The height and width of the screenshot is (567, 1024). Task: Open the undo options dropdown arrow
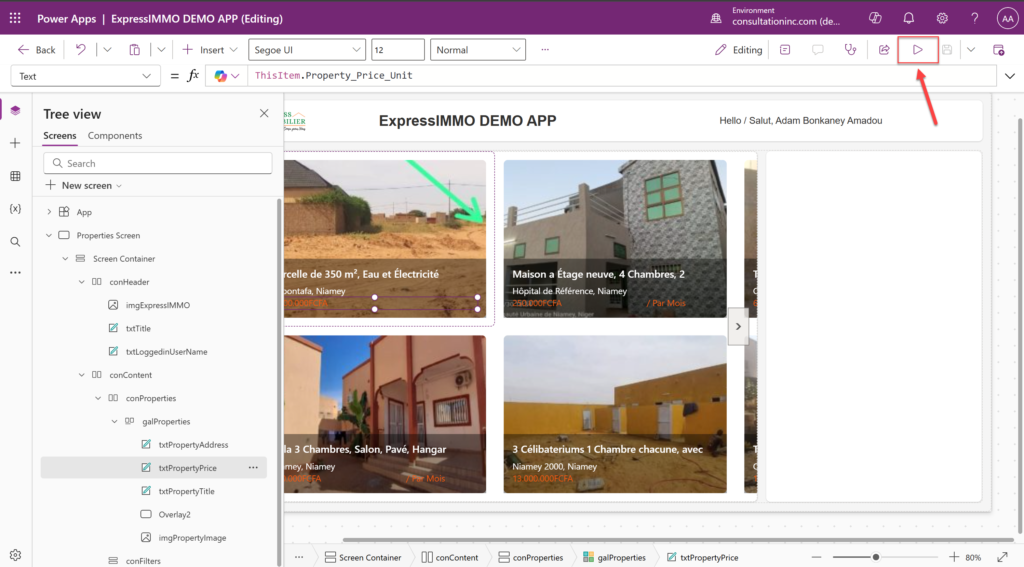click(x=107, y=50)
